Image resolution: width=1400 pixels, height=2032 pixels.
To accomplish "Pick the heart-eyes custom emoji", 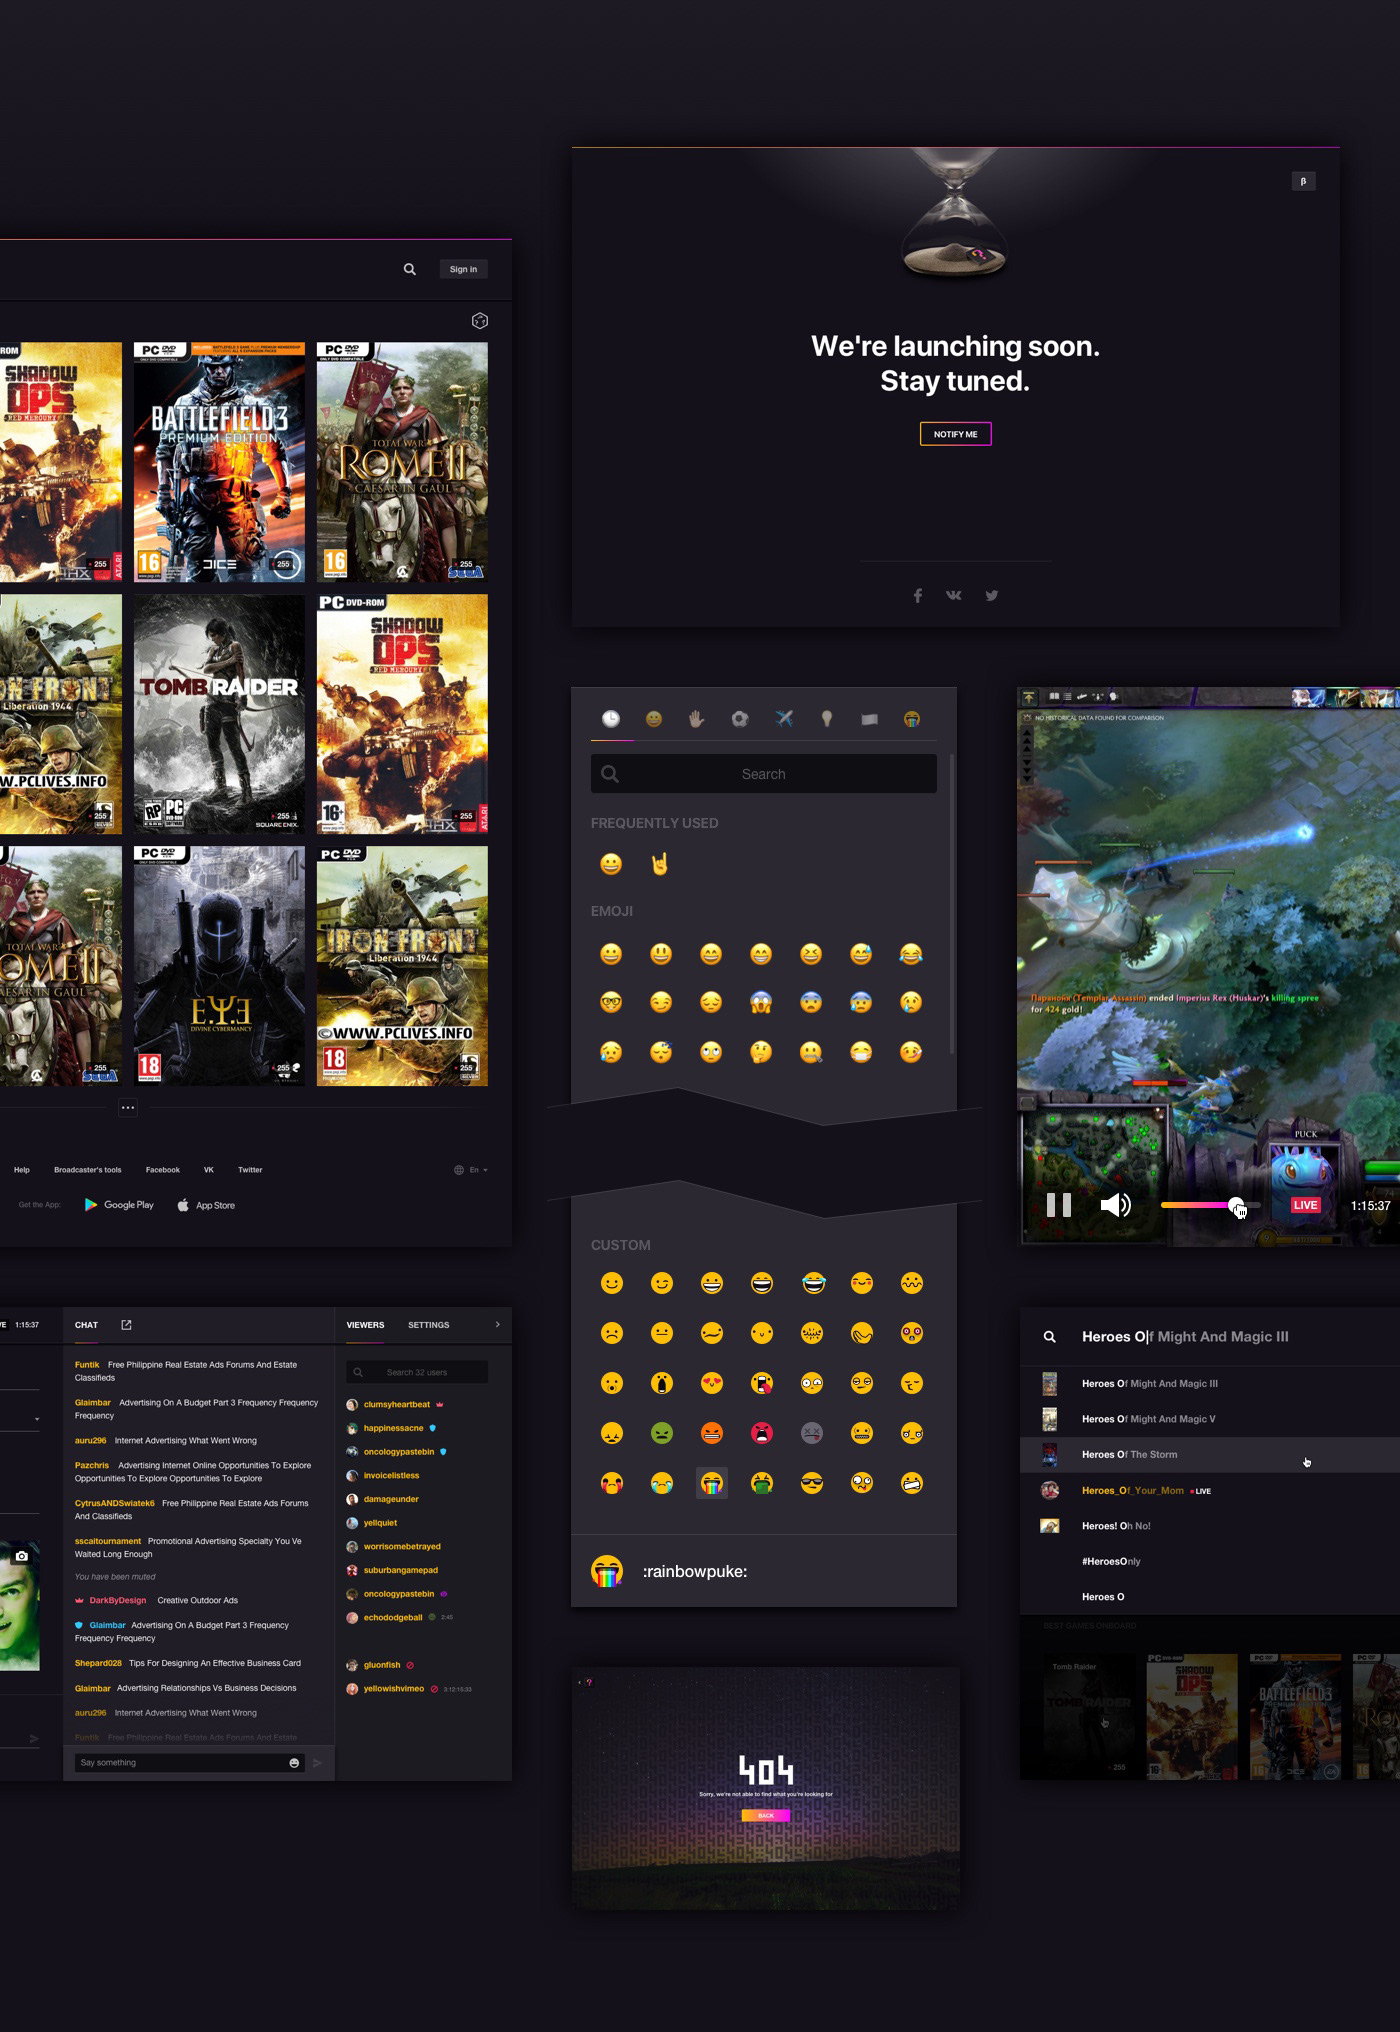I will (711, 1383).
